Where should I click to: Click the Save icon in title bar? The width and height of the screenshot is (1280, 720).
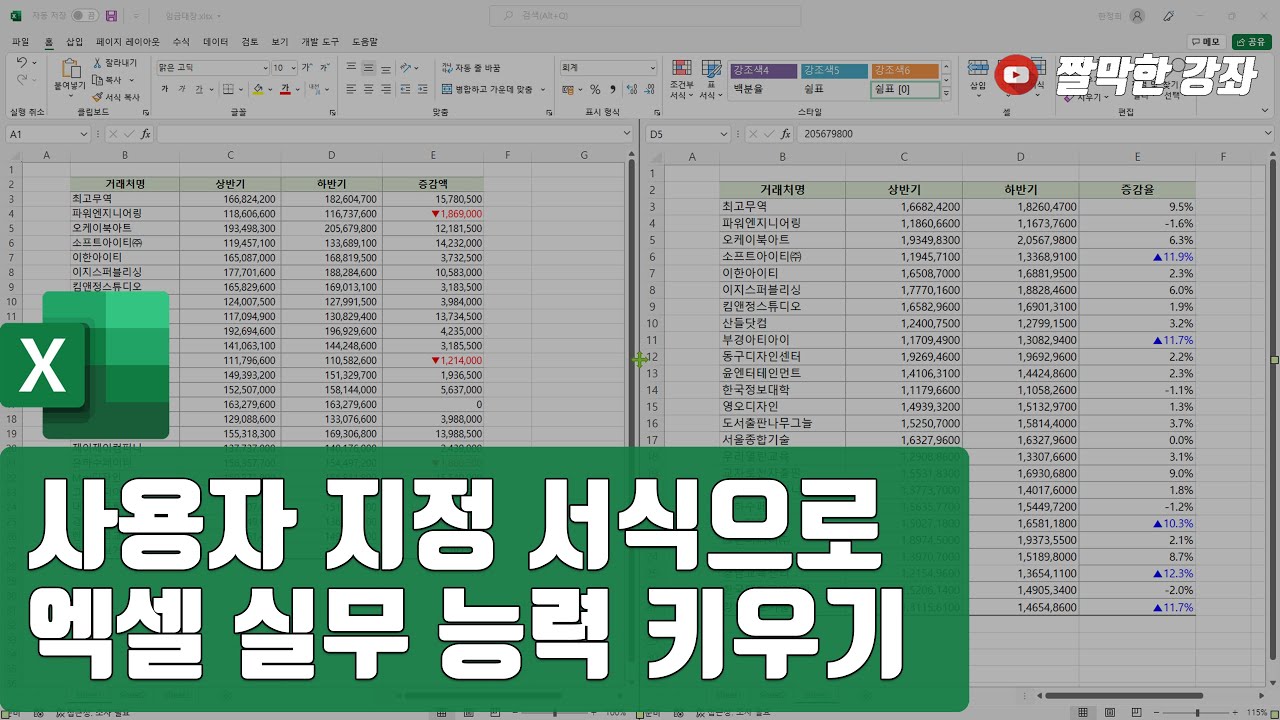tap(111, 16)
